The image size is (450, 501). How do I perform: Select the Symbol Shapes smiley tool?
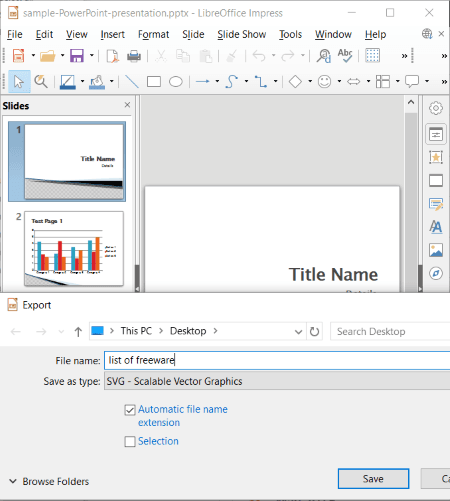point(324,81)
